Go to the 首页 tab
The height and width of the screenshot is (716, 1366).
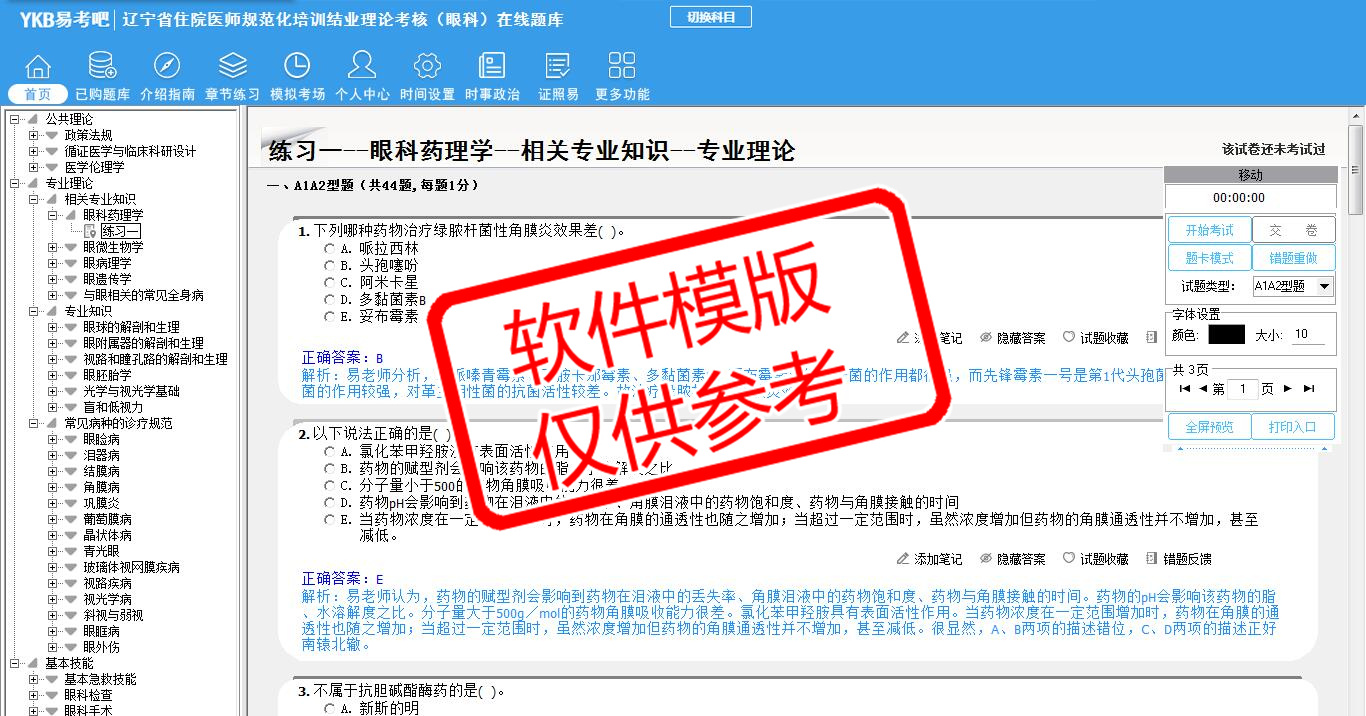[38, 94]
